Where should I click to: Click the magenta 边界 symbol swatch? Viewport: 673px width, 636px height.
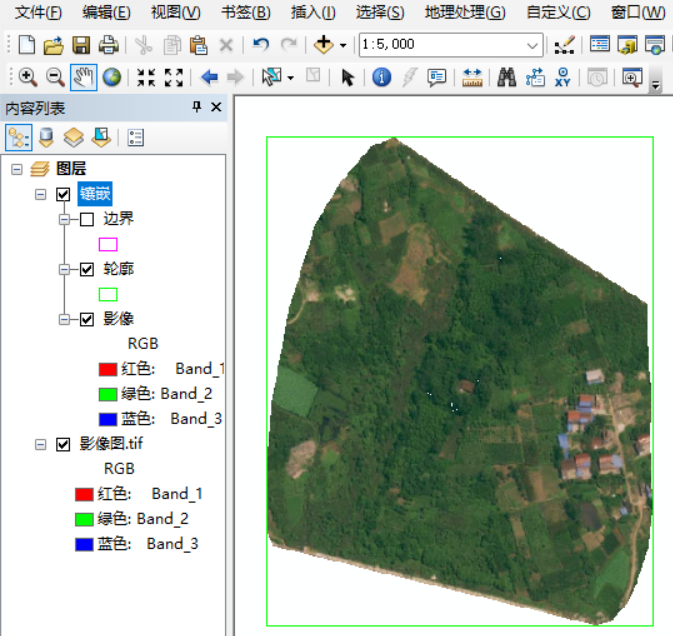point(107,244)
